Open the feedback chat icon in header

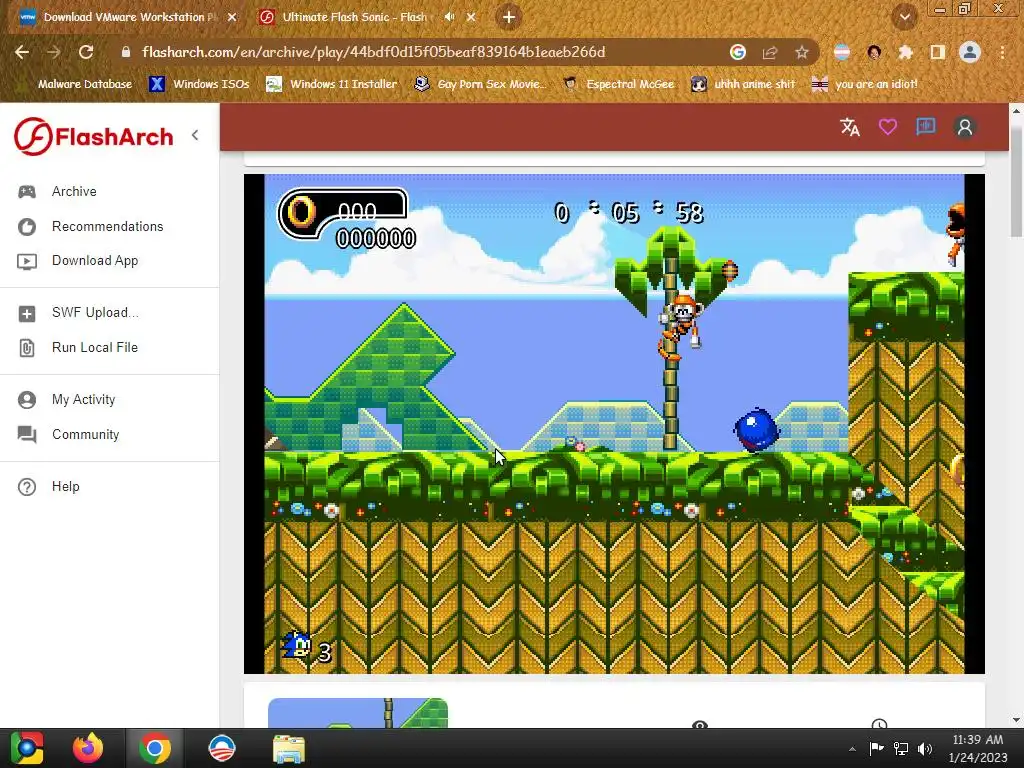click(925, 127)
